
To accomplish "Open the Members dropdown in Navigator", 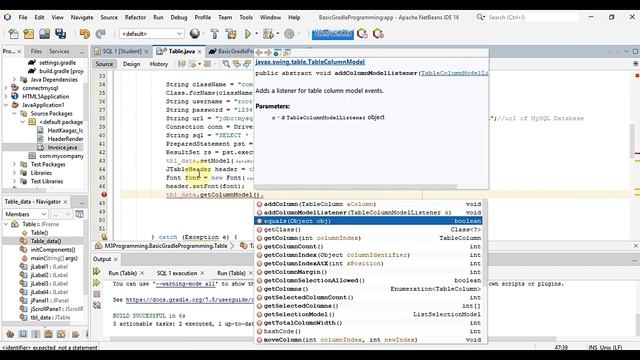I will click(25, 214).
